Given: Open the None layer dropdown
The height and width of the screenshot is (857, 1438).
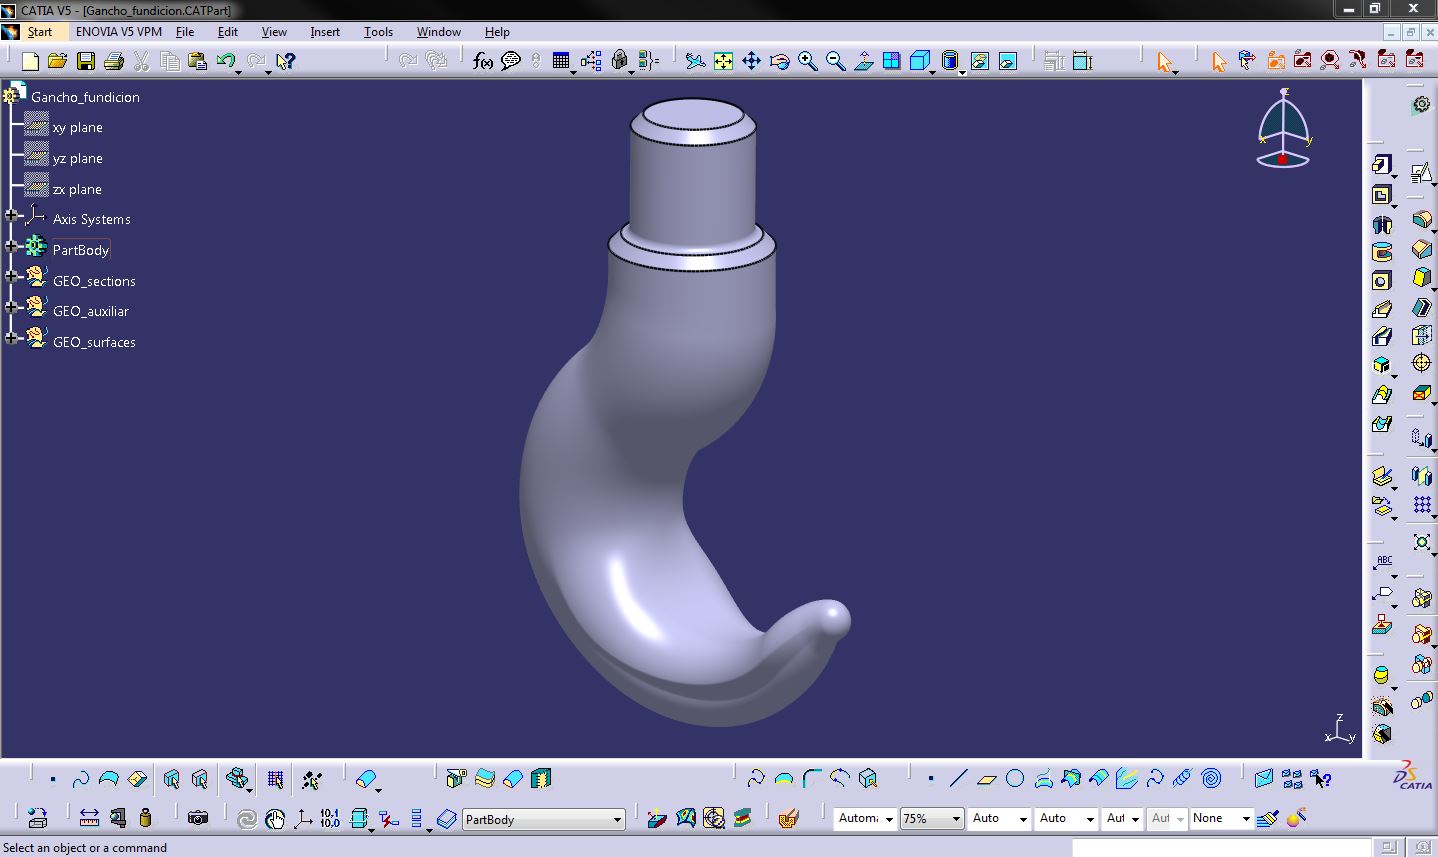Looking at the screenshot, I should 1221,818.
